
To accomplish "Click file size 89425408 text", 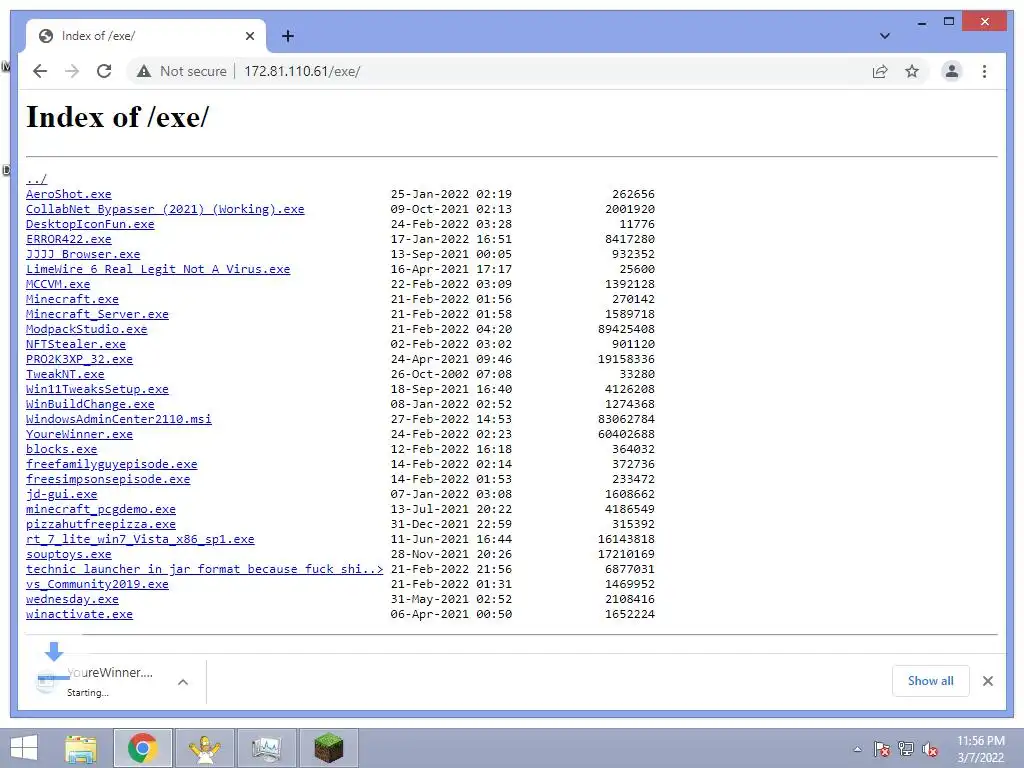I will [626, 329].
